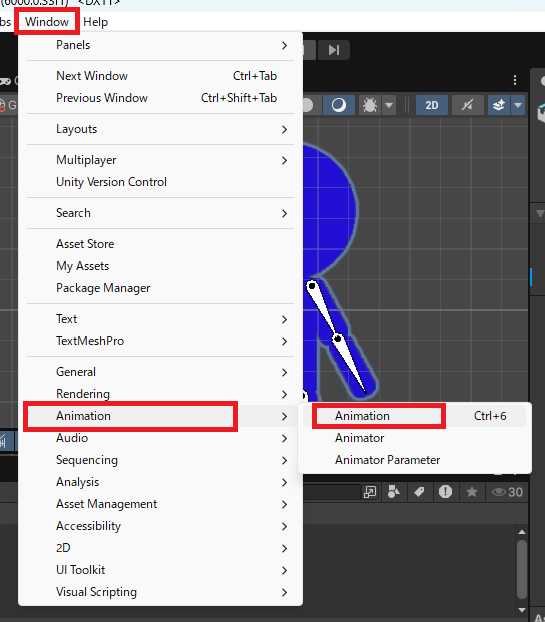Screen dimensions: 545x622
Task: Open the Help menu
Action: coord(95,22)
